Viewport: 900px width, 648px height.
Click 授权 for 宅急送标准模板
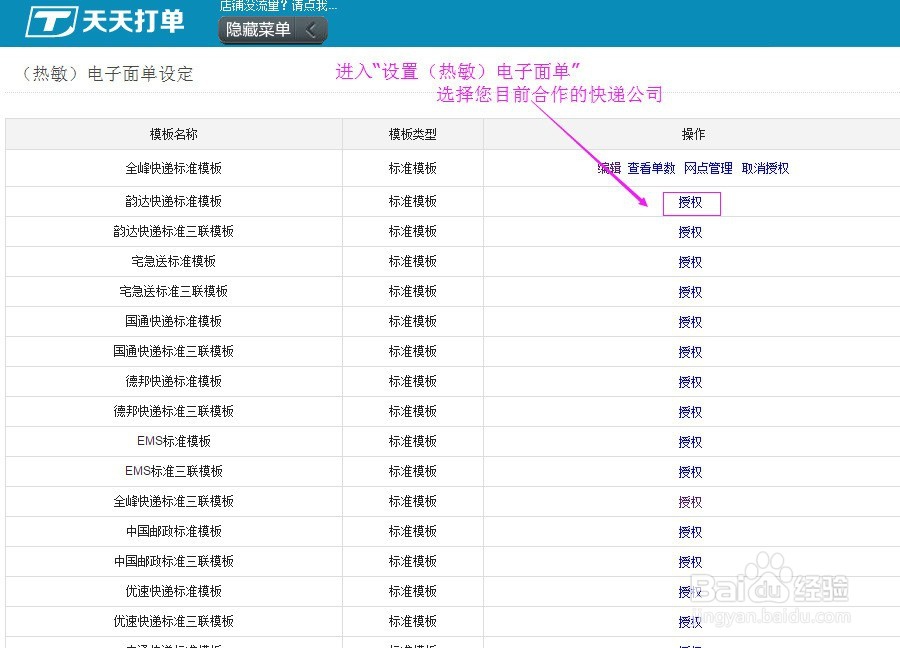coord(690,262)
